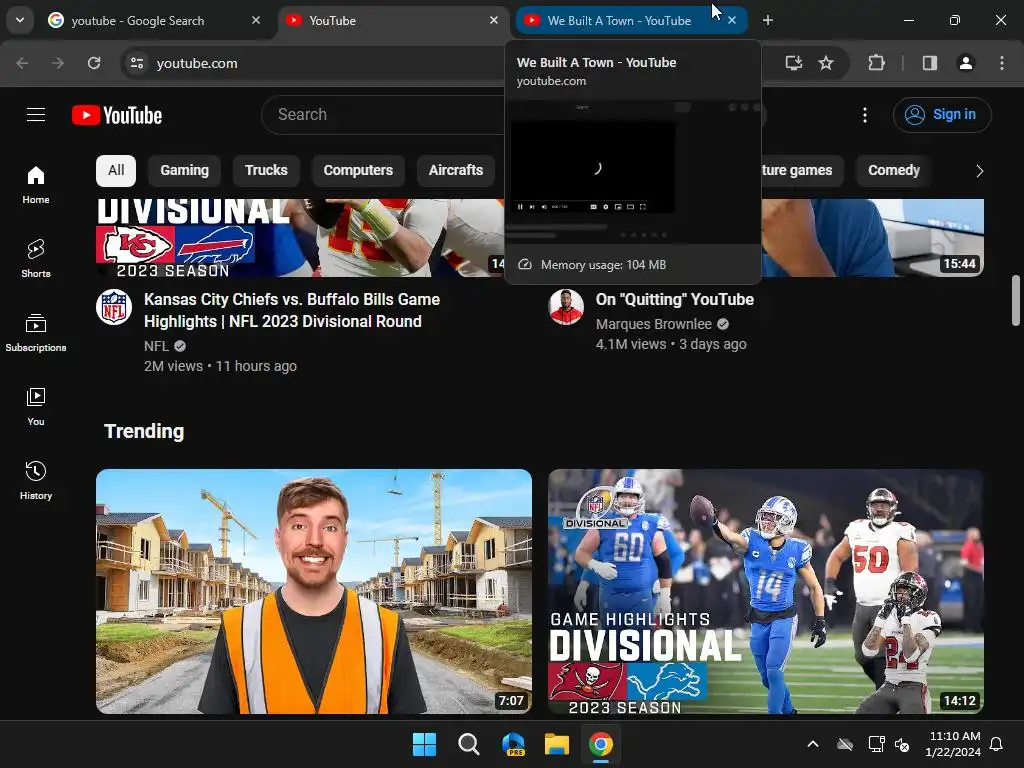Open YouTube settings three-dot menu
Screen dimensions: 1024x768
[x=865, y=116]
